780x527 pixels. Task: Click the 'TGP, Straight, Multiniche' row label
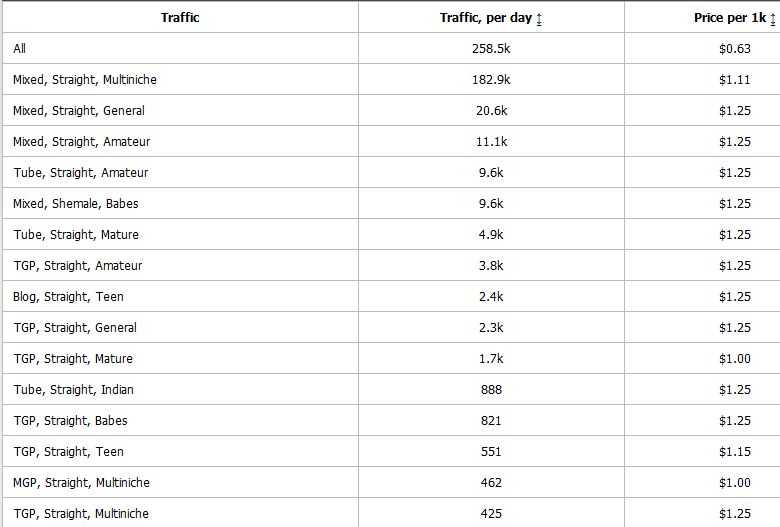click(81, 514)
